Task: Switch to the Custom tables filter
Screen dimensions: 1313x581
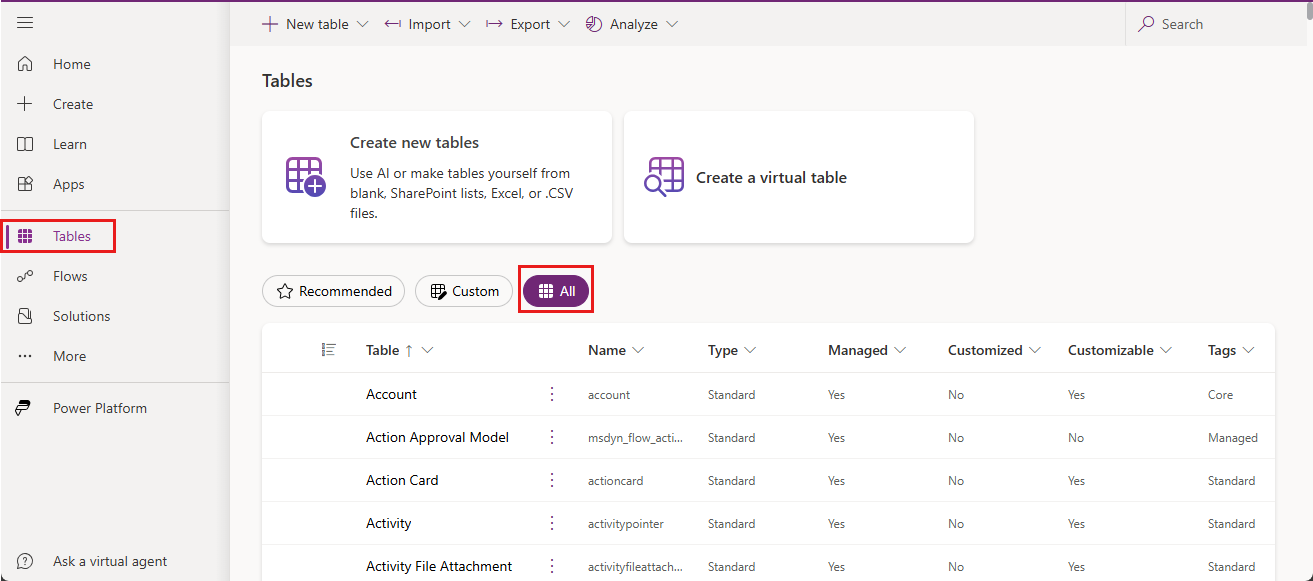Action: tap(464, 291)
